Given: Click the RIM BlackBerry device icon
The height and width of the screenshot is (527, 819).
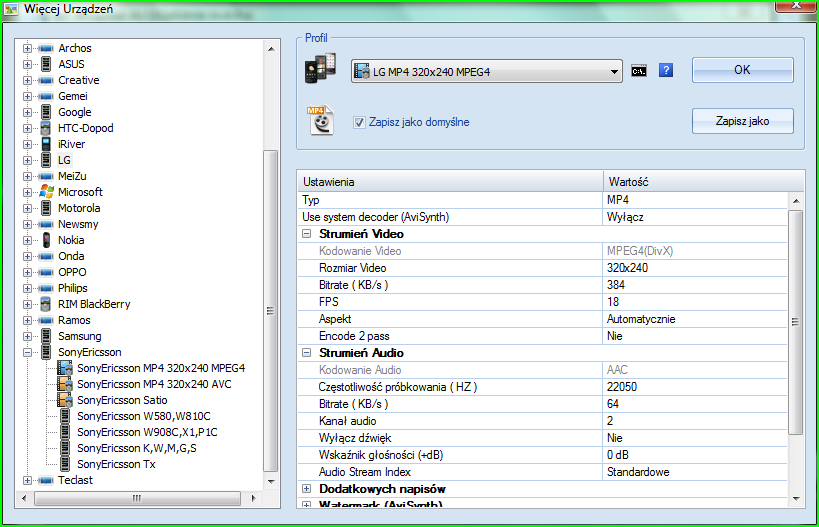Looking at the screenshot, I should 46,304.
